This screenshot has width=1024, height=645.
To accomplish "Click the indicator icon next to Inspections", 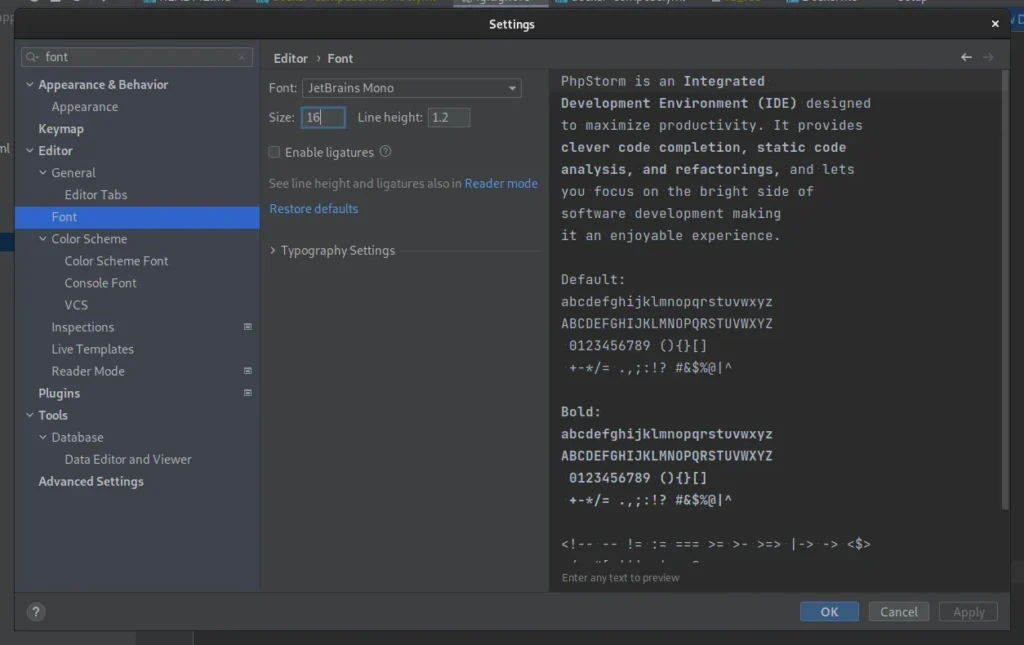I will pos(246,327).
